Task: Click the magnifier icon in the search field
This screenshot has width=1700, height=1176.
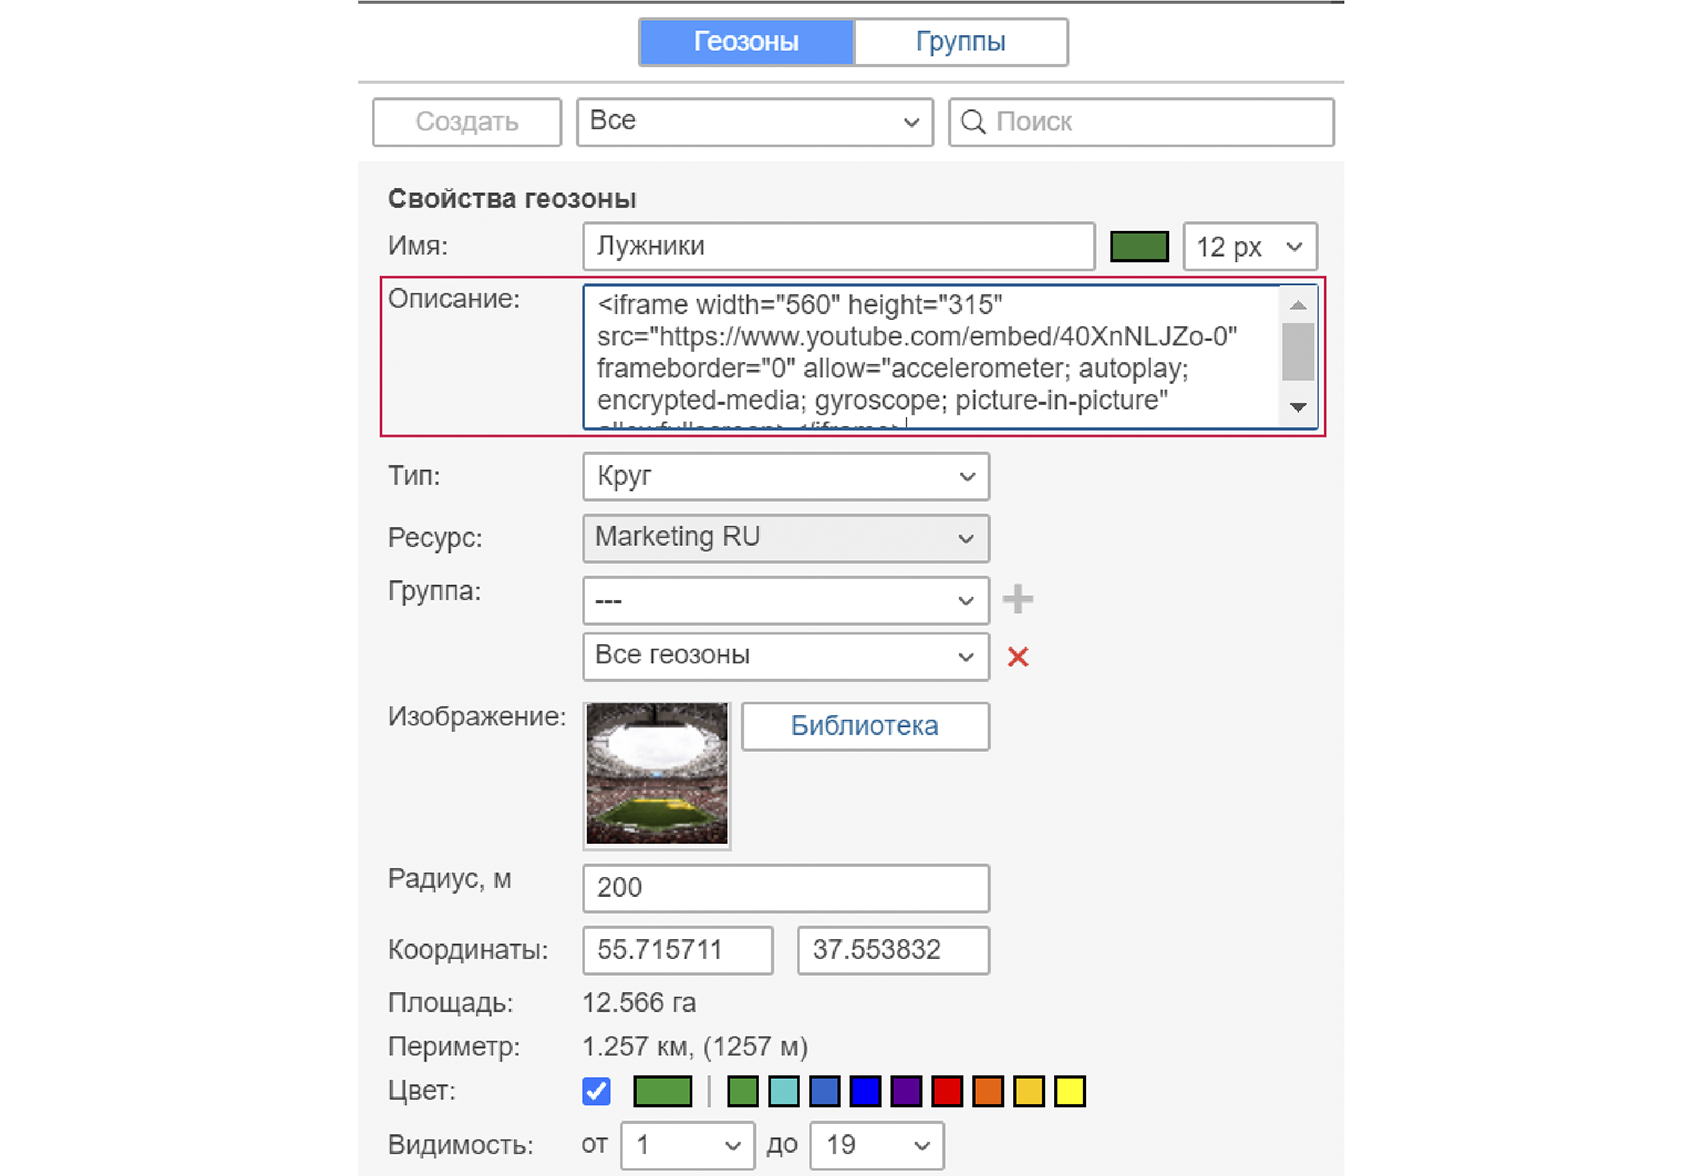Action: click(974, 122)
